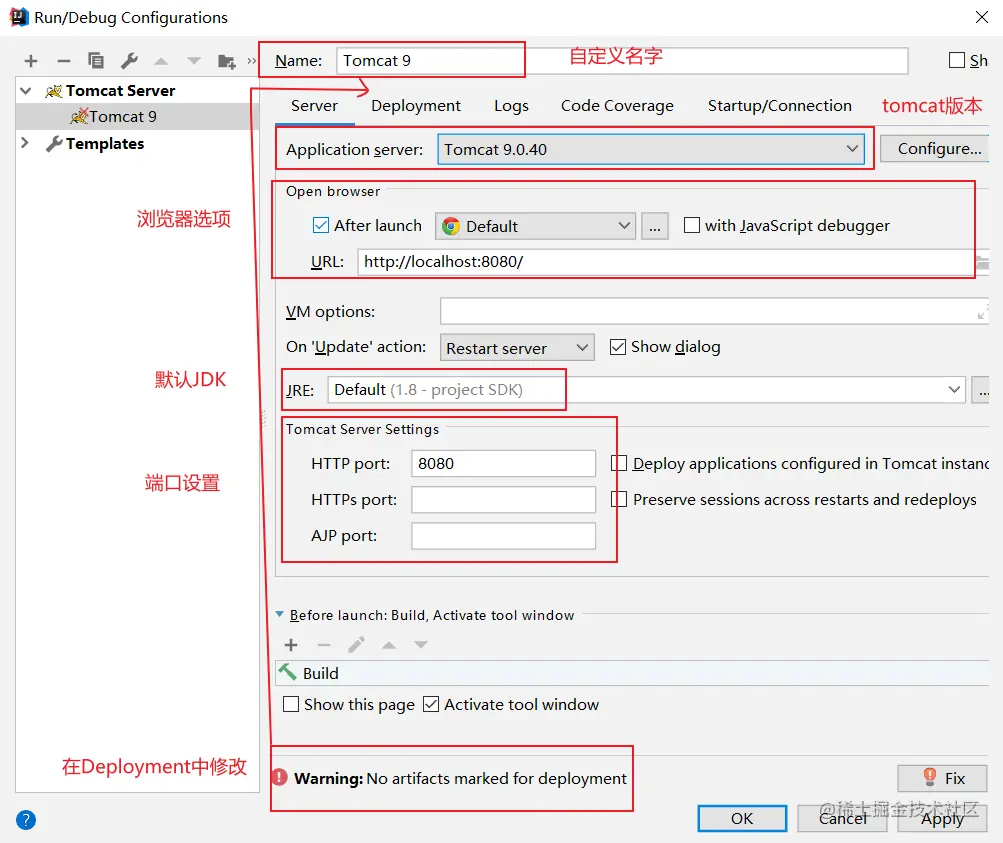This screenshot has height=843, width=1003.
Task: Remove before launch task minus icon
Action: click(x=324, y=645)
